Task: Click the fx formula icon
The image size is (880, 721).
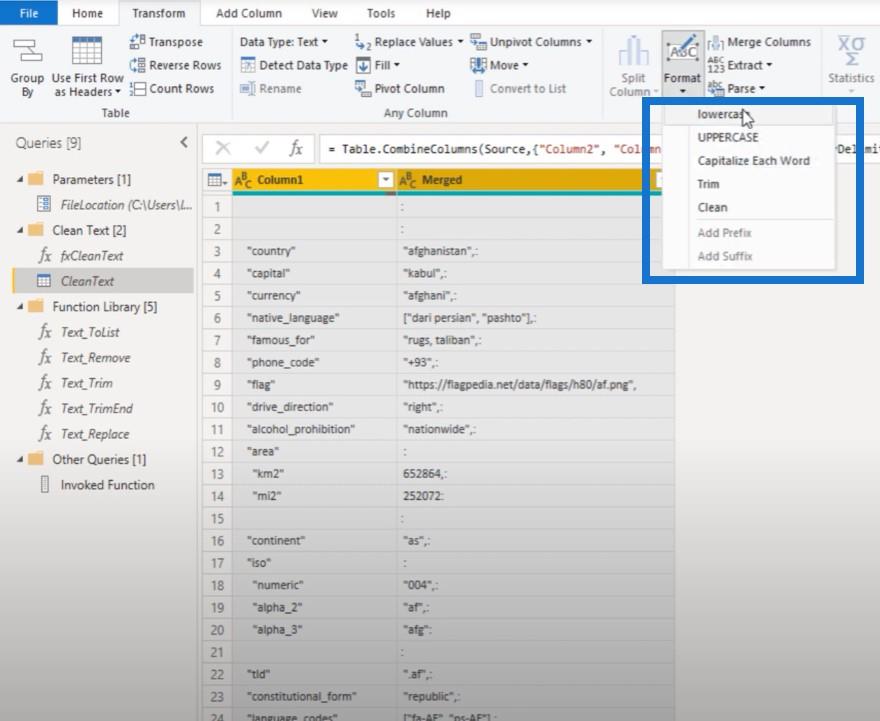Action: (x=296, y=148)
